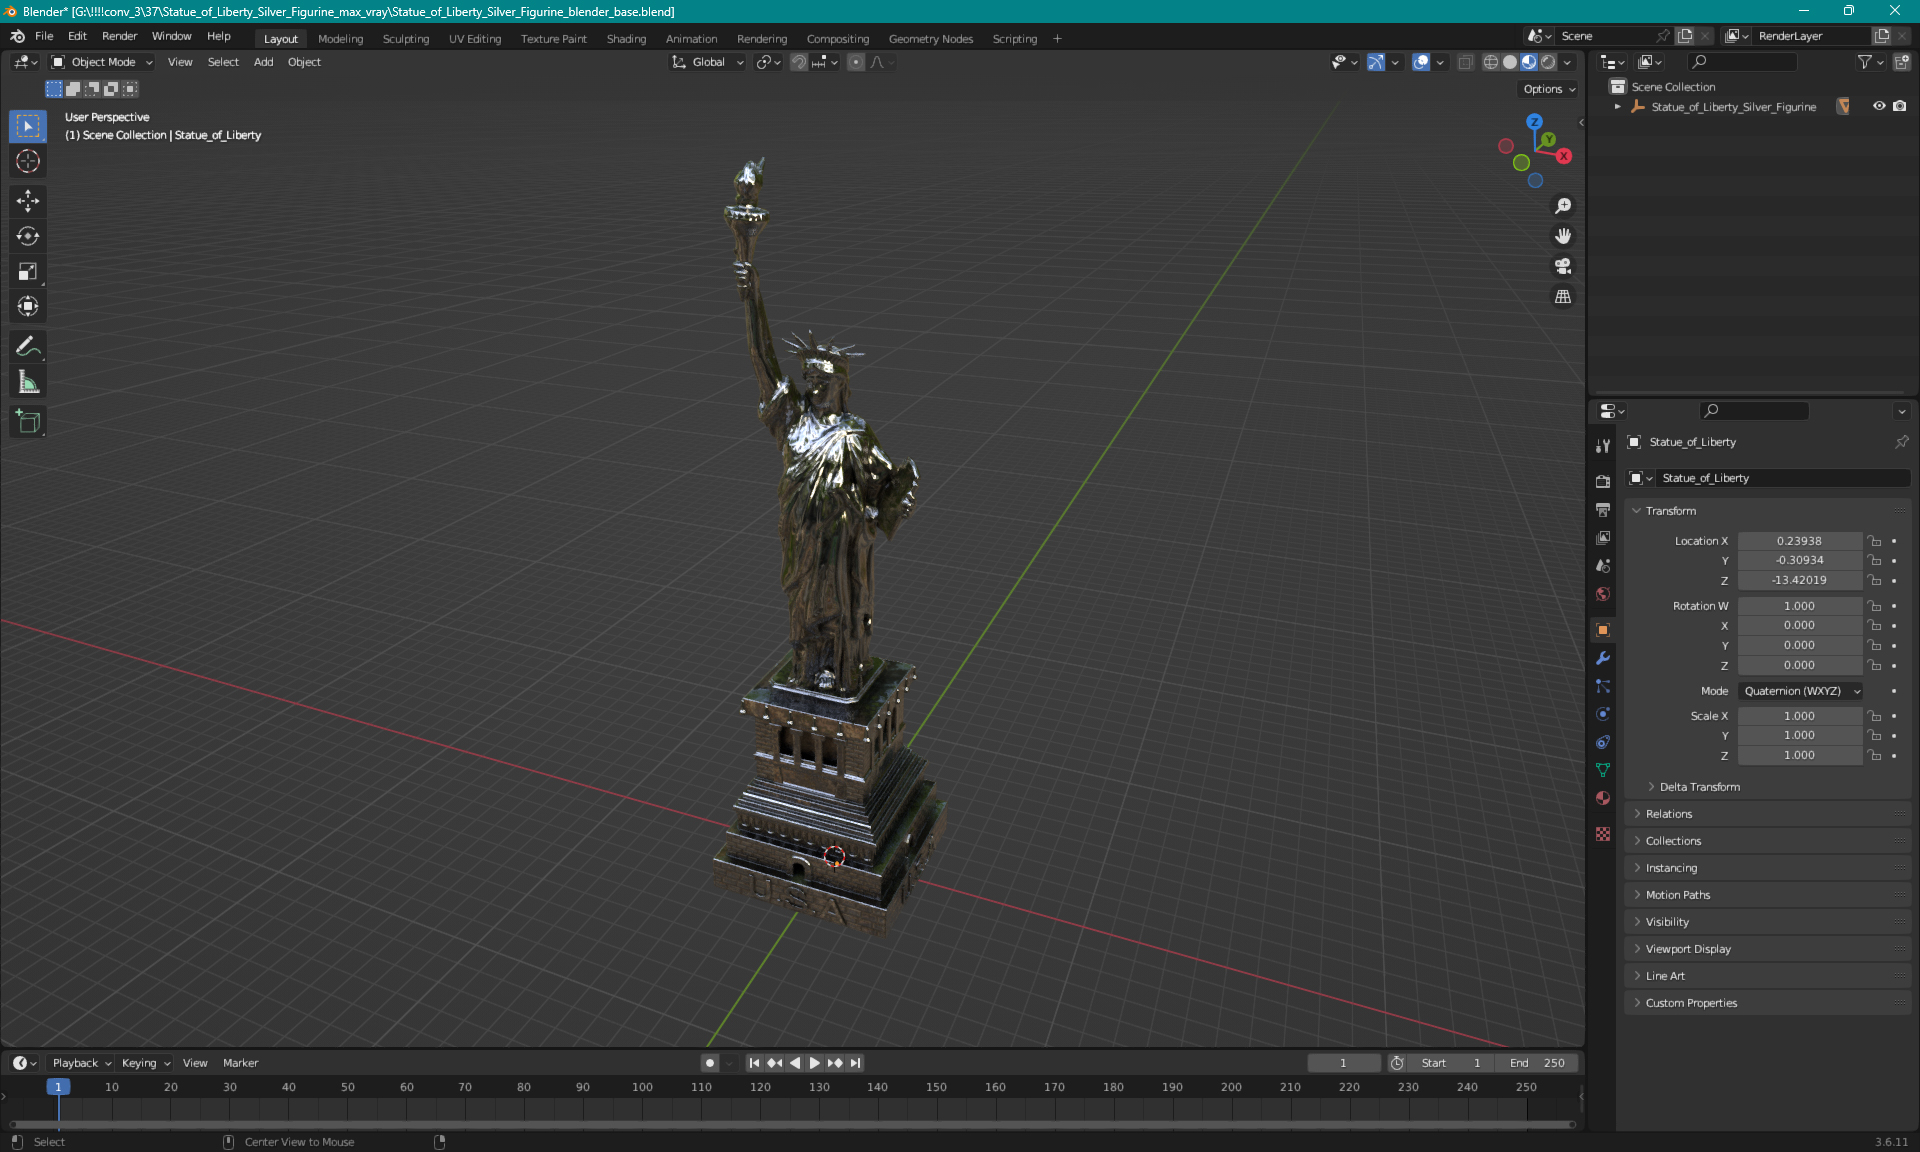Open the Object Data properties tab

click(1603, 770)
